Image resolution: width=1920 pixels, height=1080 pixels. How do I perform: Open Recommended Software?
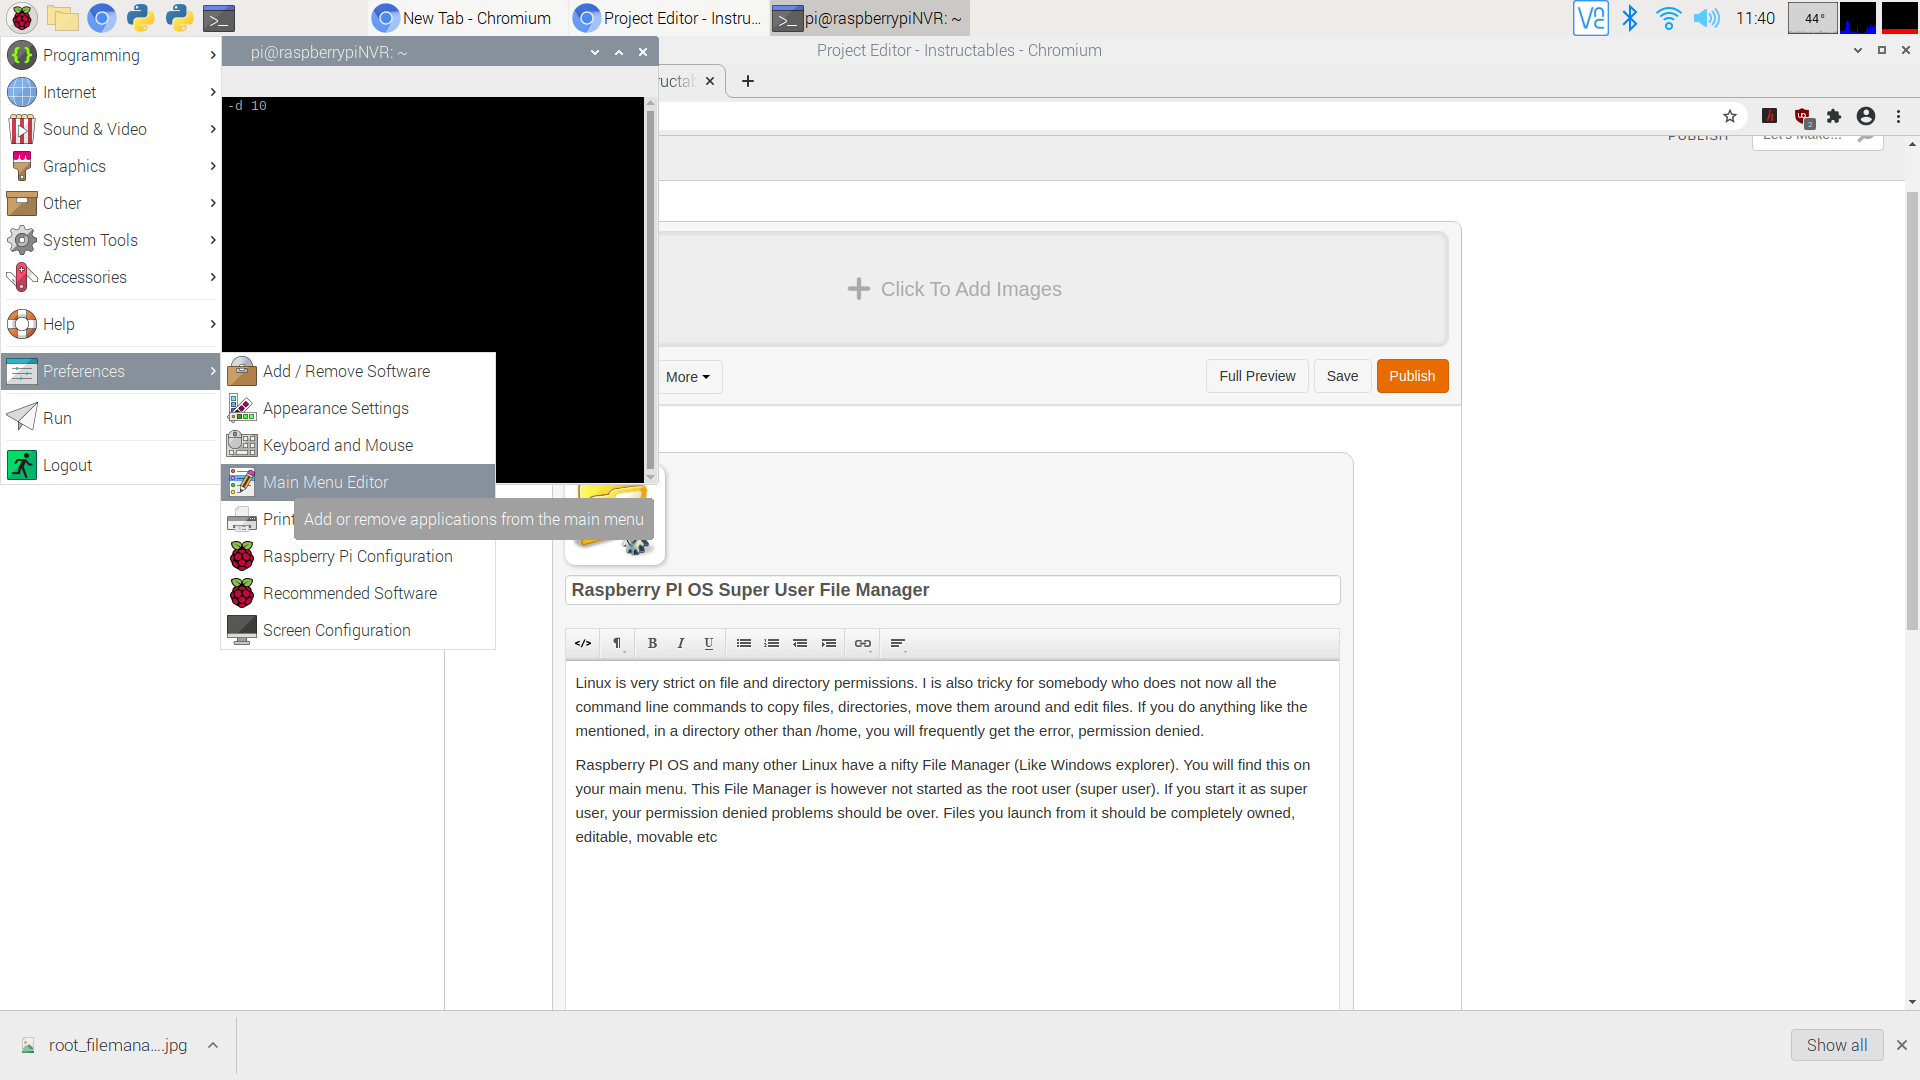click(358, 593)
